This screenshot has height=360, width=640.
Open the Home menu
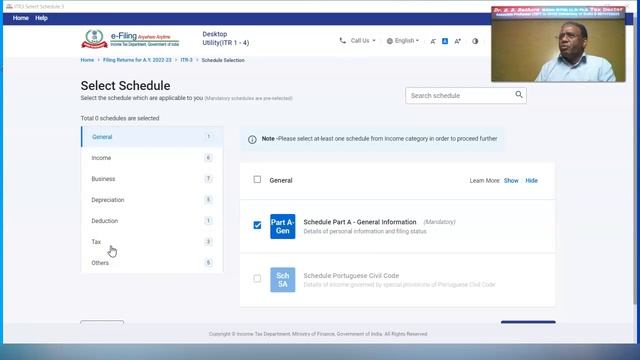click(x=20, y=18)
